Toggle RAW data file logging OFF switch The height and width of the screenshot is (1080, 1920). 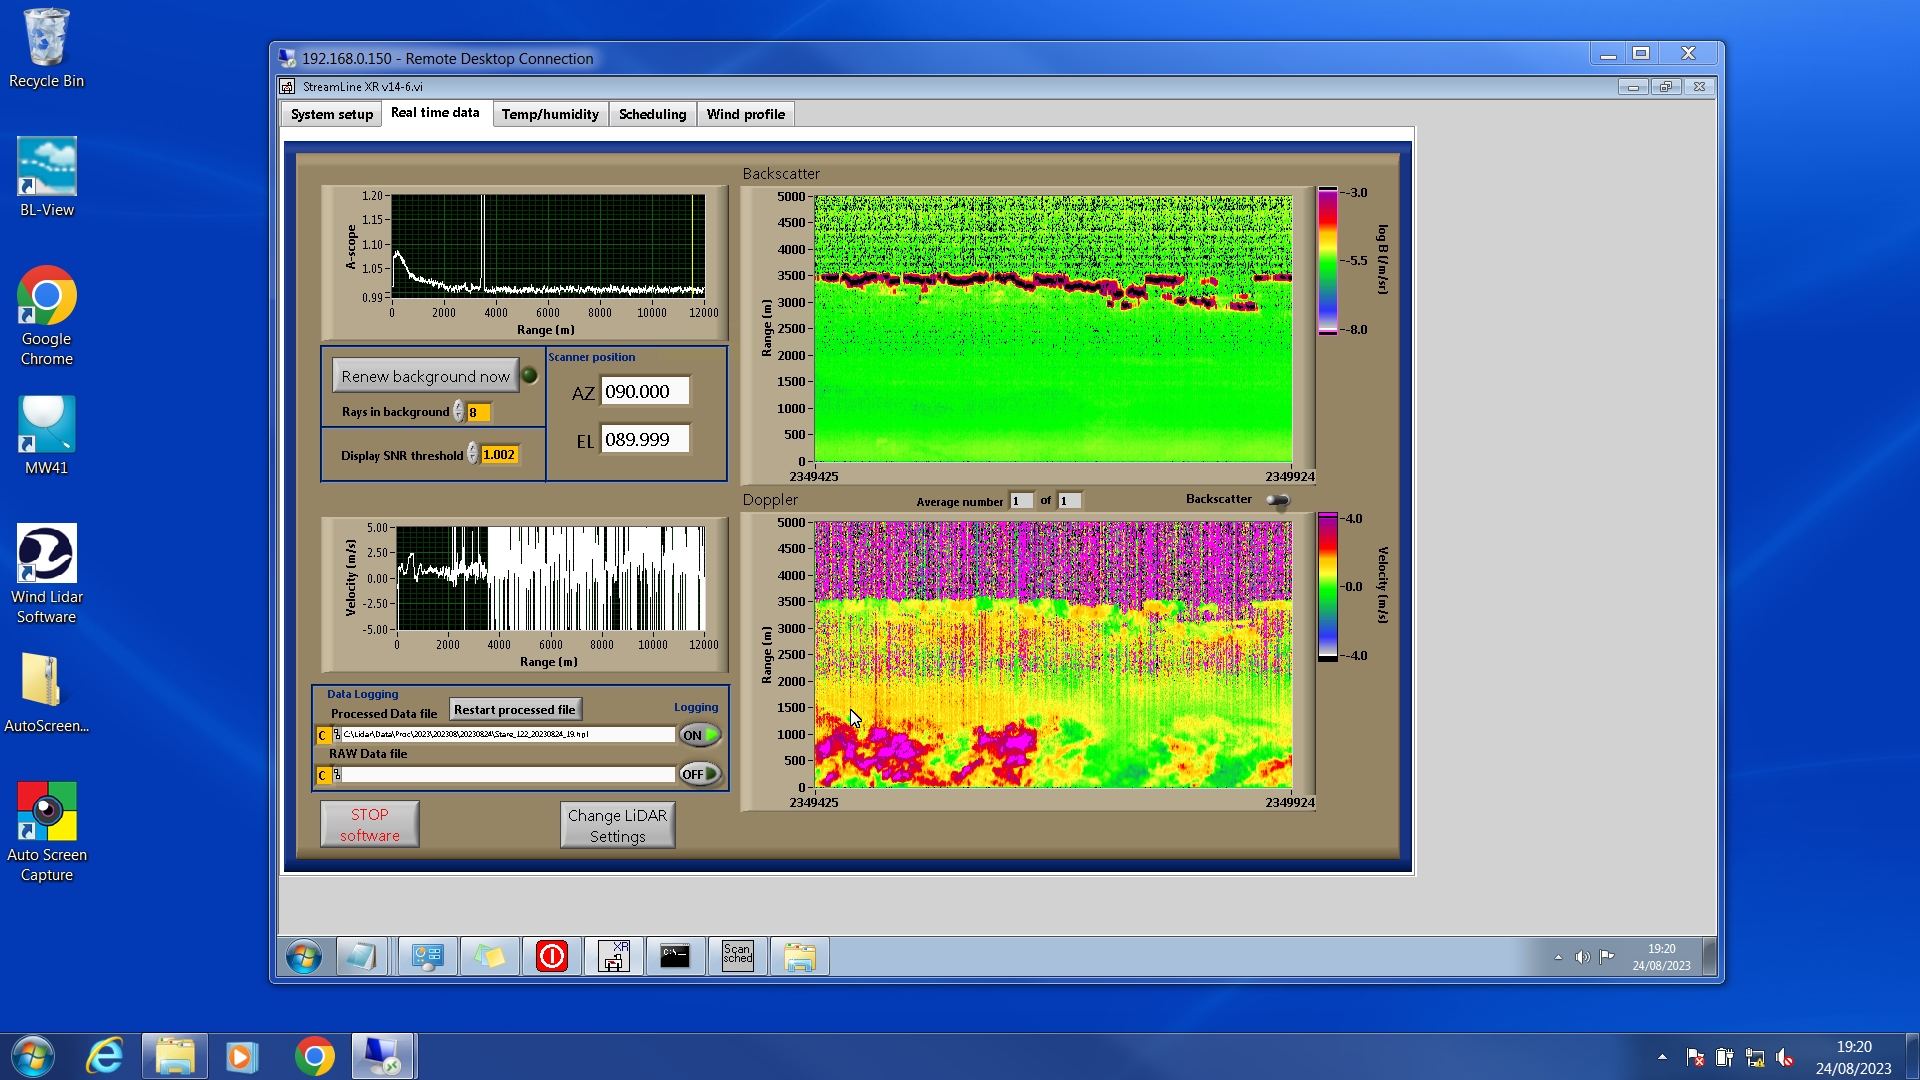click(700, 774)
